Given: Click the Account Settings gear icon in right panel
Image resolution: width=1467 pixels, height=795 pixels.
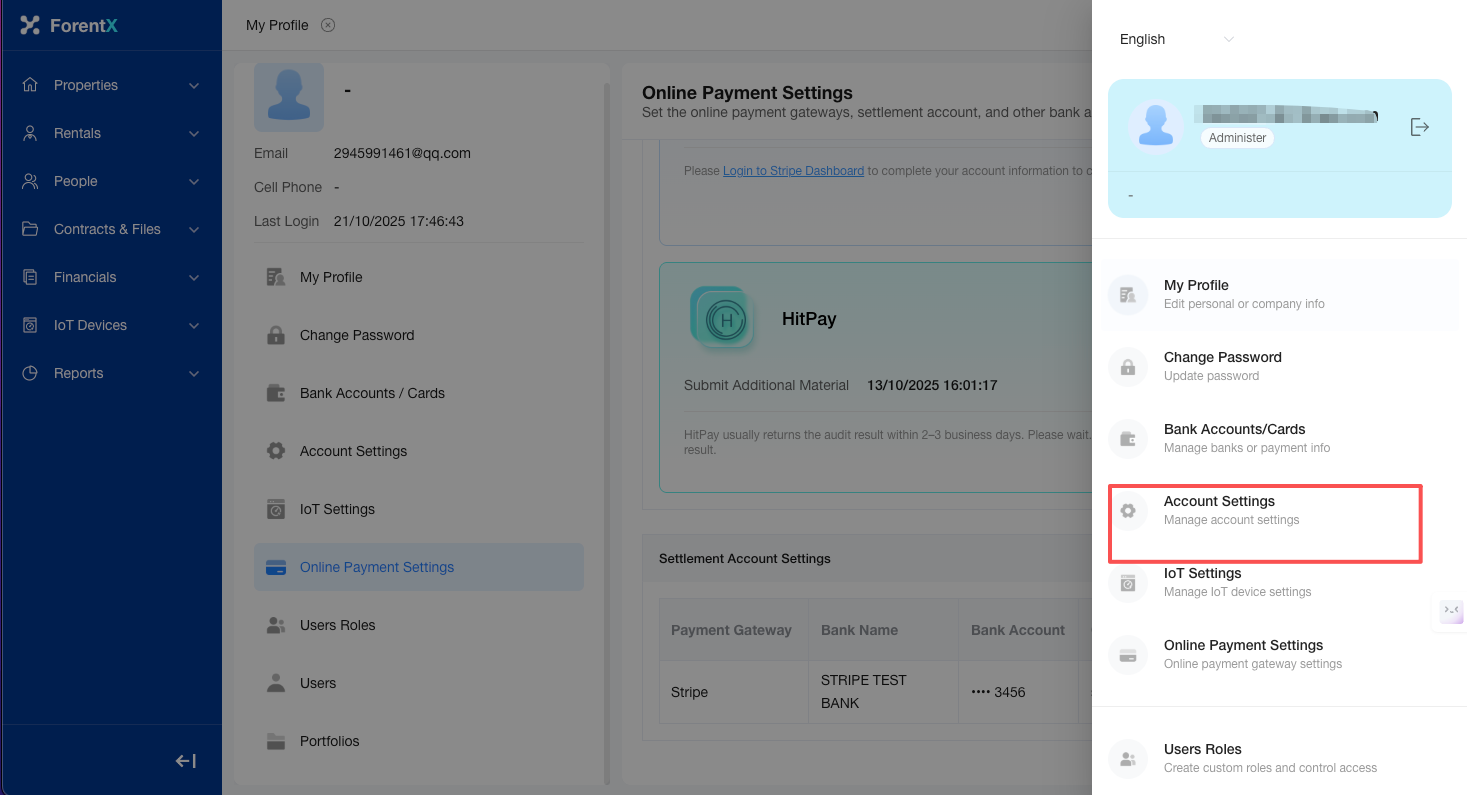Looking at the screenshot, I should pos(1128,511).
